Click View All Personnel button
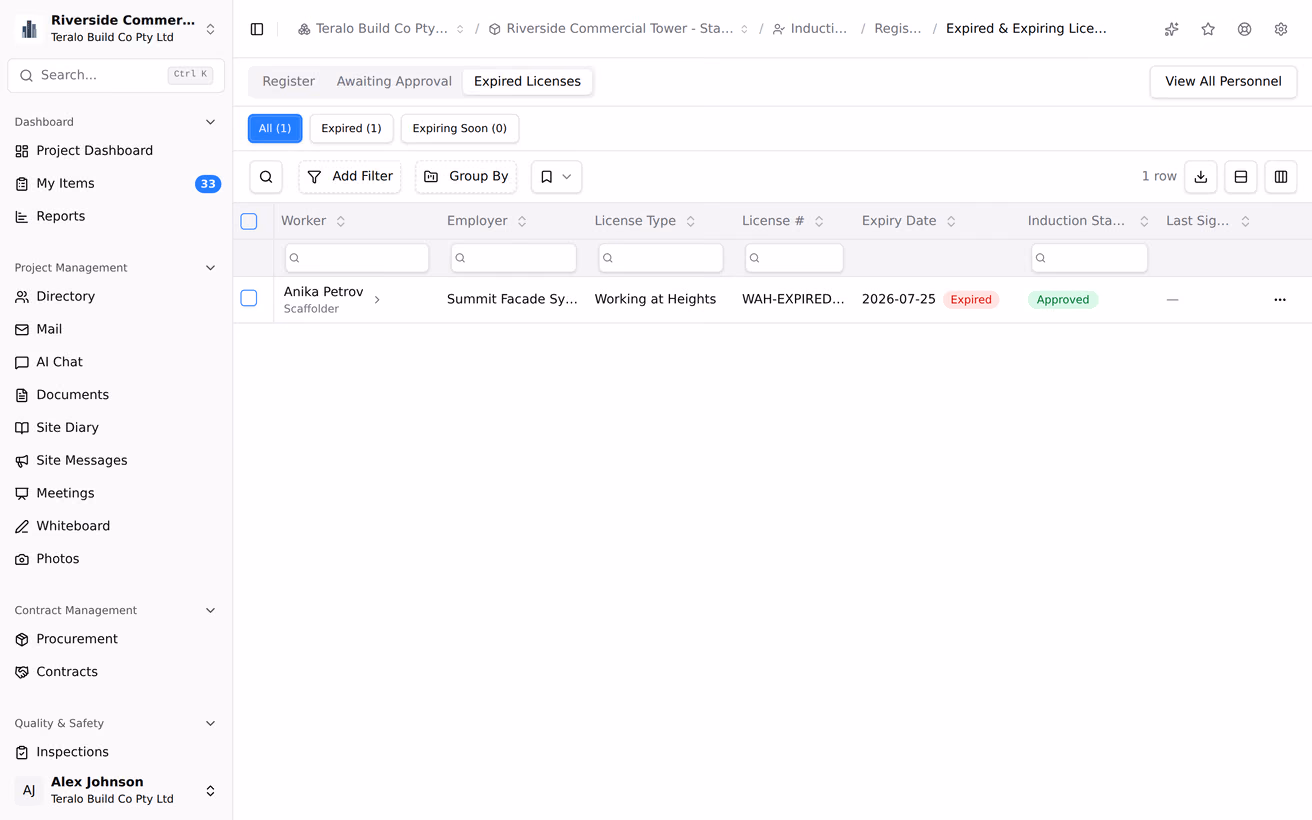 point(1223,82)
